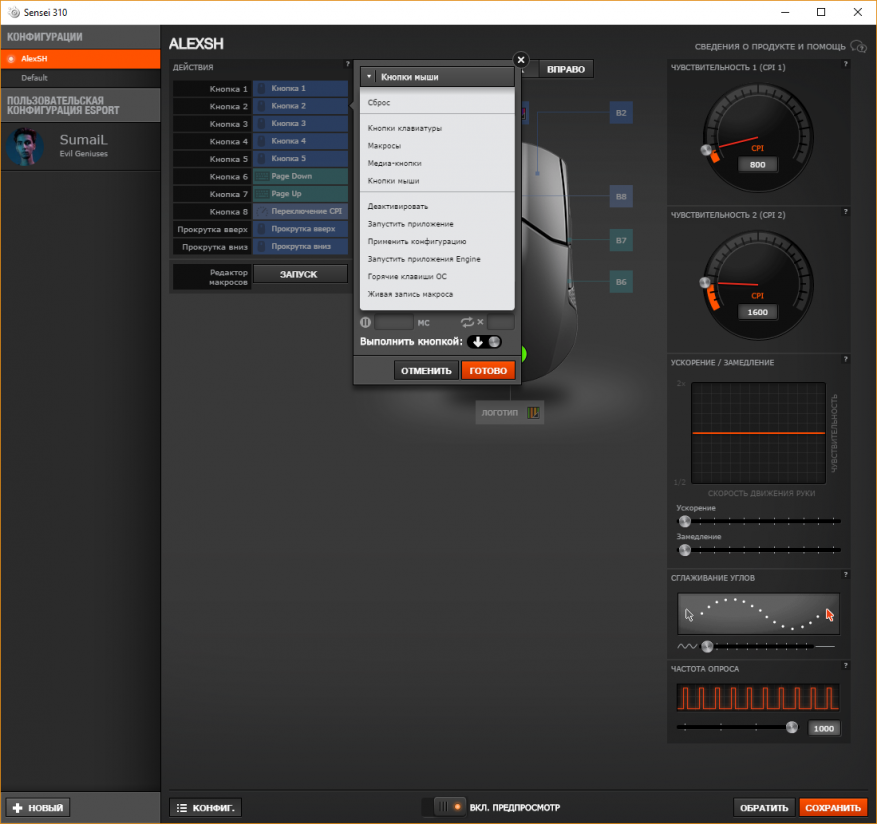Click the Сохранить button
Viewport: 877px width, 824px height.
[833, 808]
